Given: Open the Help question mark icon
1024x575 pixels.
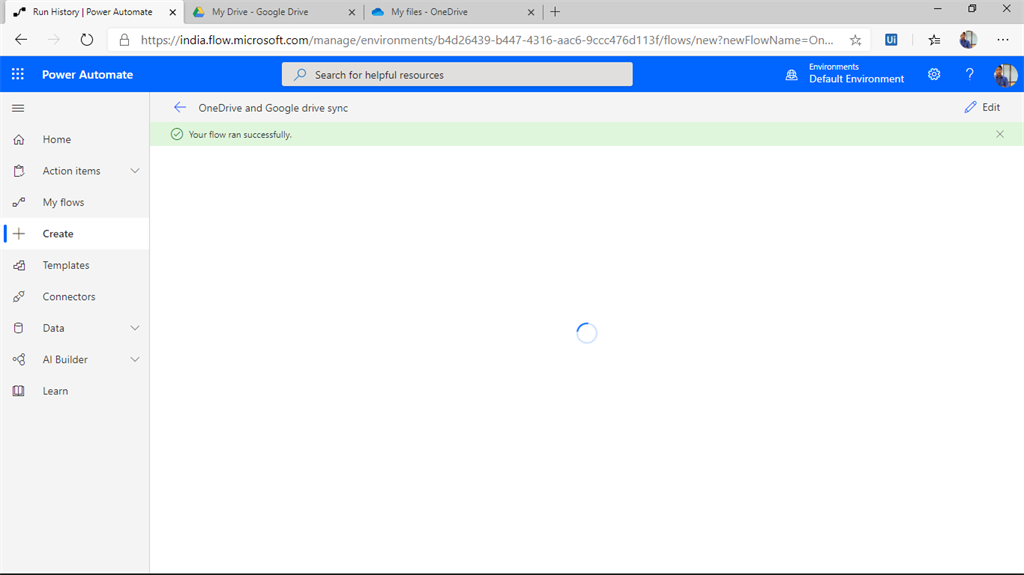Looking at the screenshot, I should (x=969, y=74).
